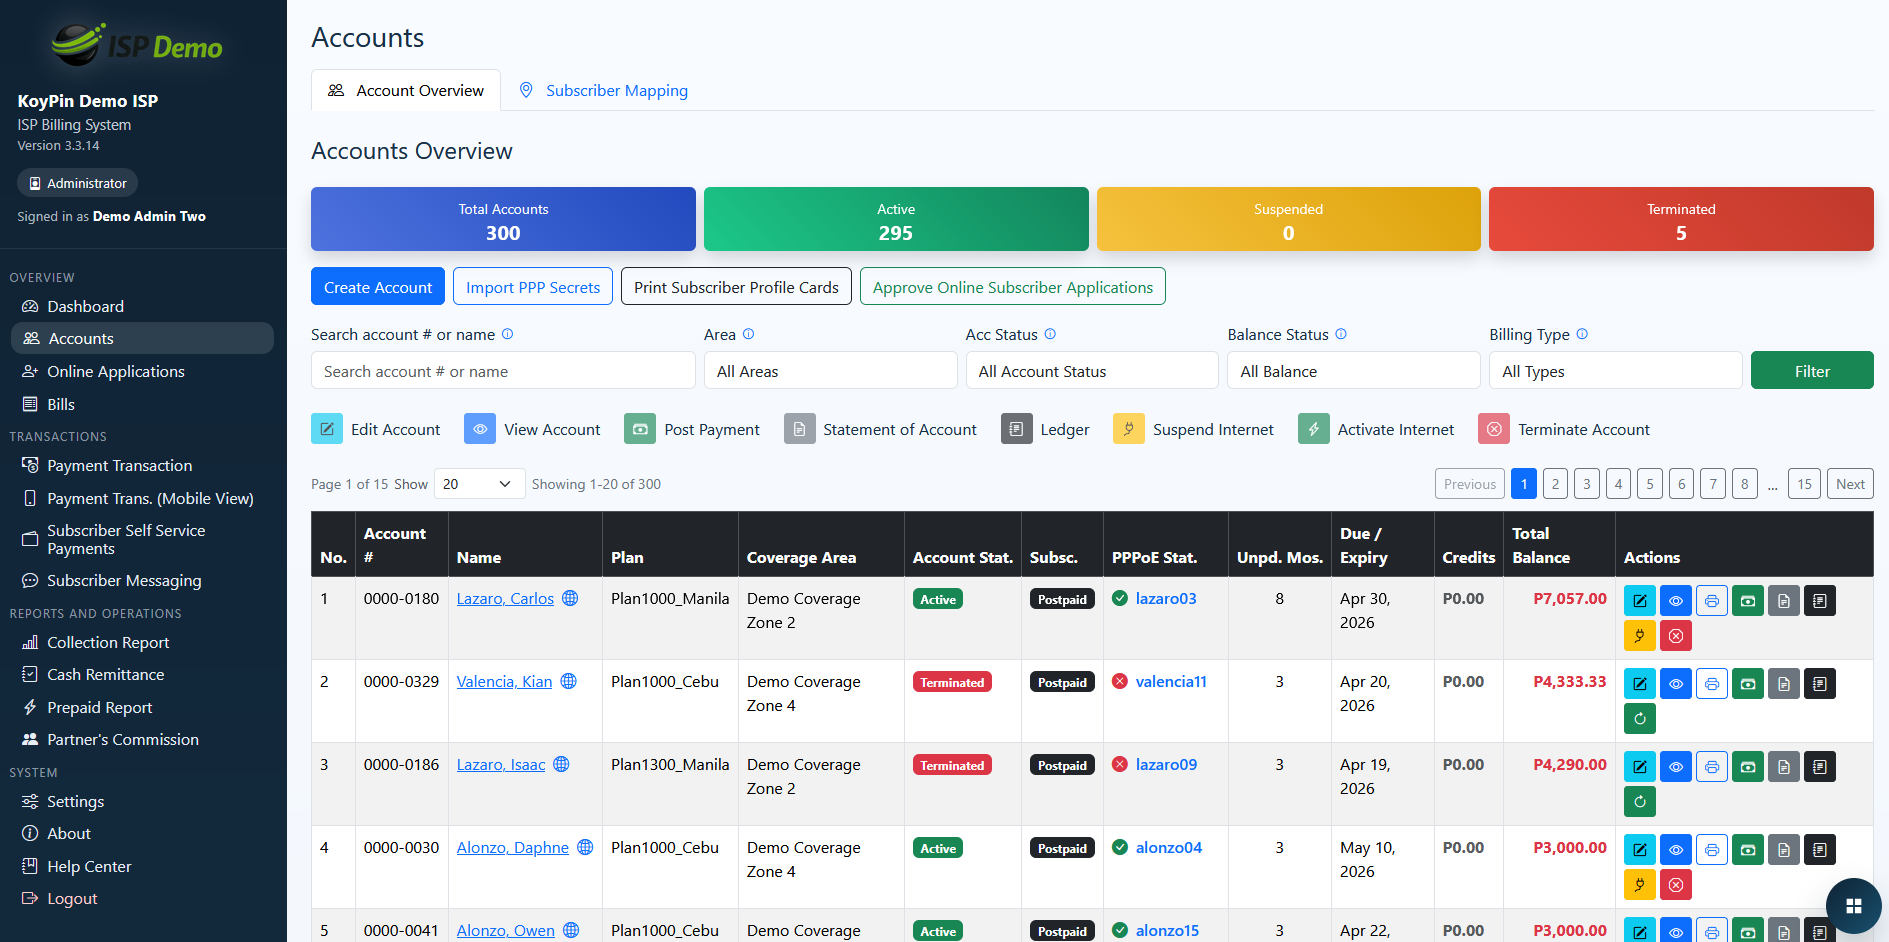The height and width of the screenshot is (942, 1889).
Task: Click Approve Online Subscriber Applications
Action: pos(1013,287)
